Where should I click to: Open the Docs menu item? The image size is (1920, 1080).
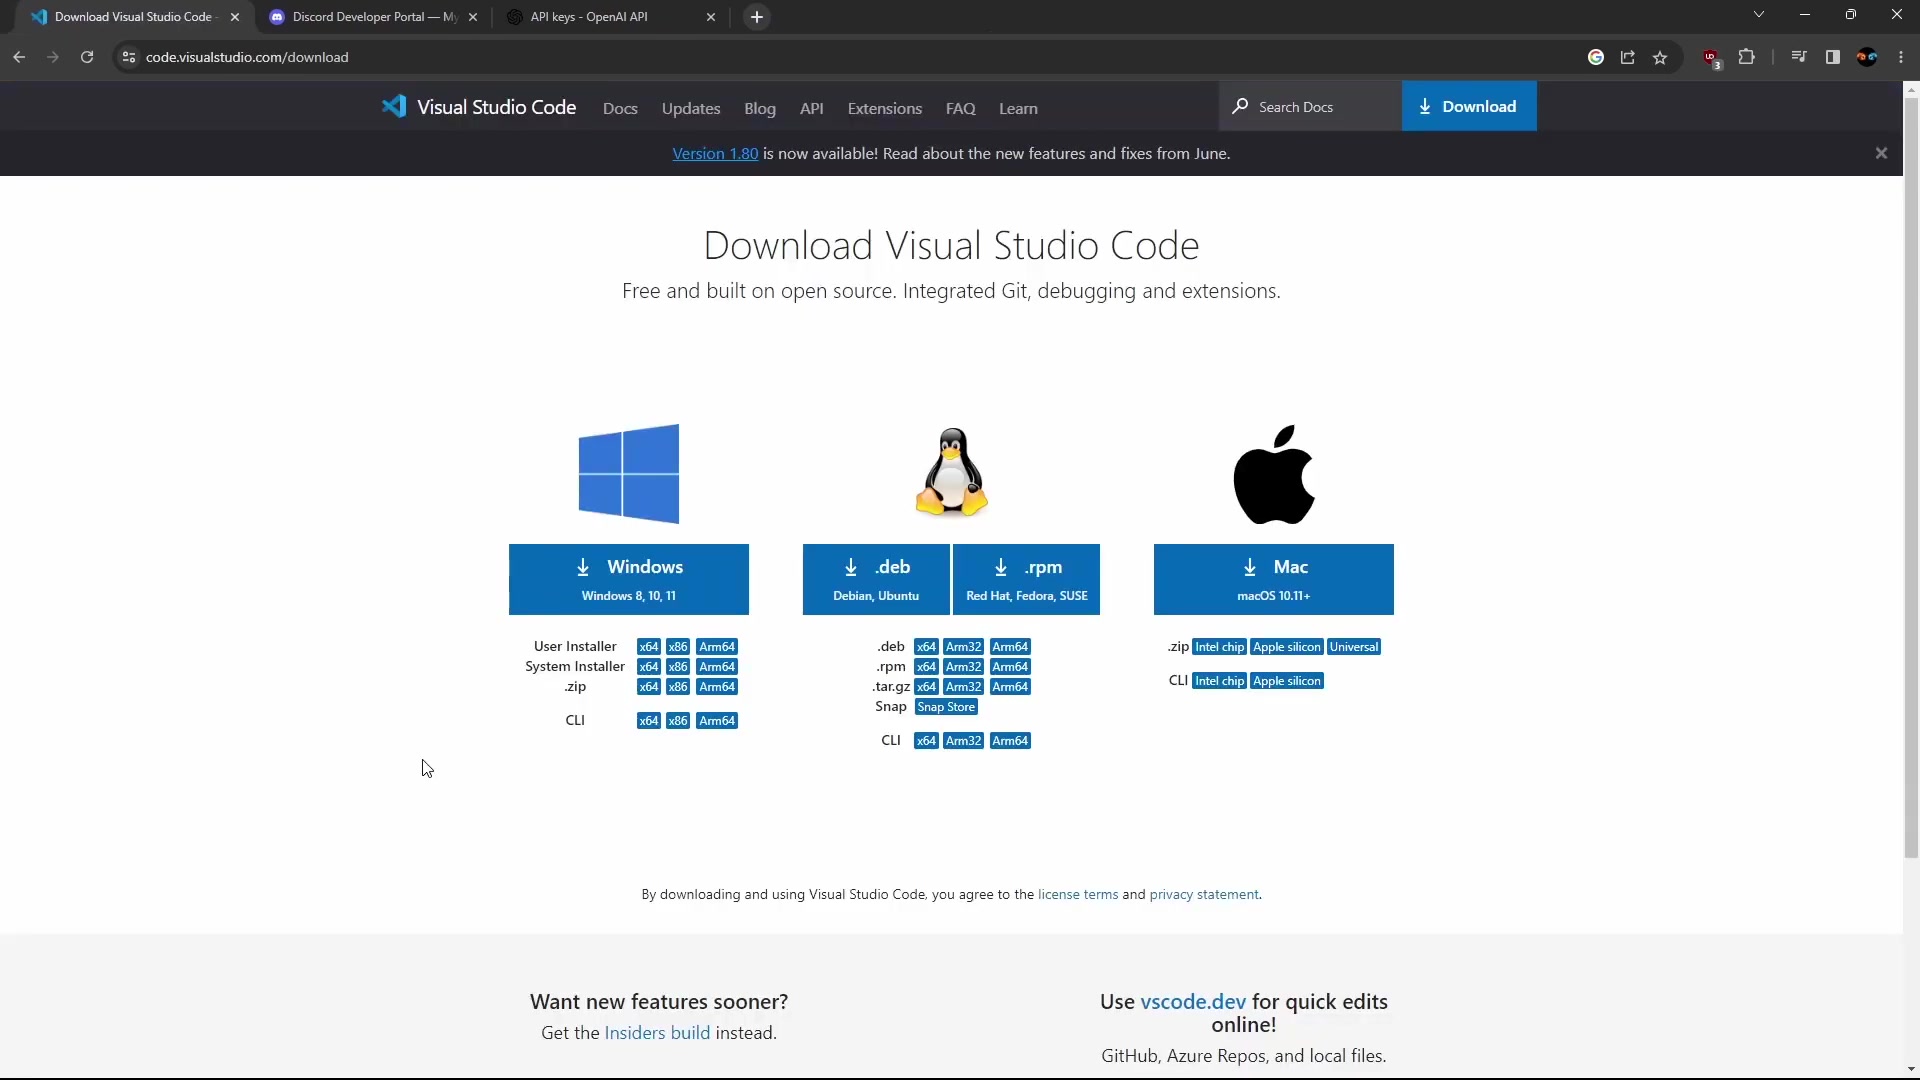point(620,108)
